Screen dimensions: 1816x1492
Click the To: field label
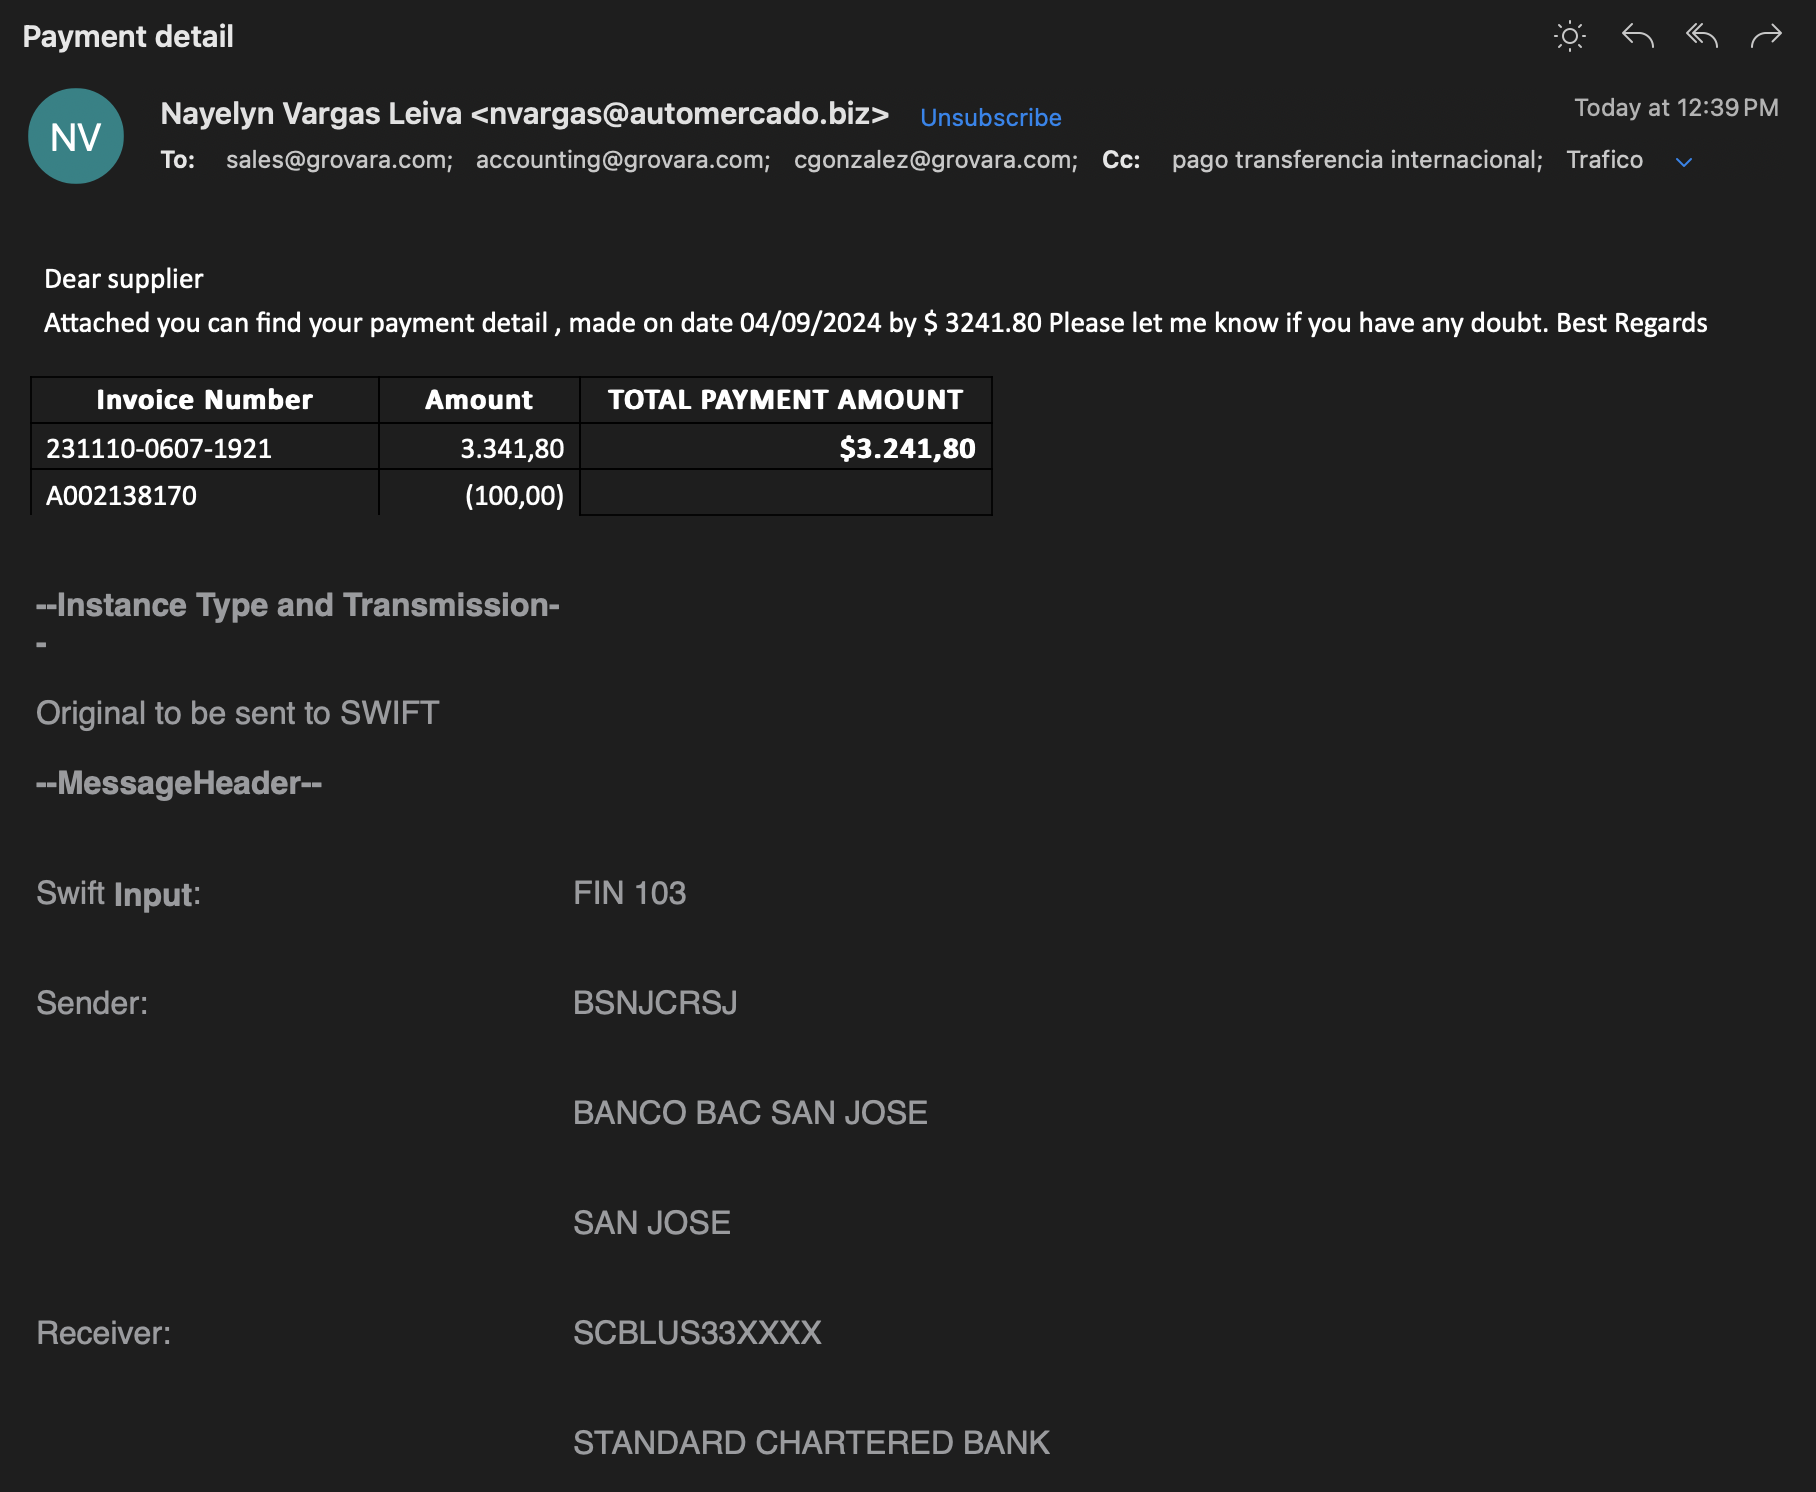178,160
